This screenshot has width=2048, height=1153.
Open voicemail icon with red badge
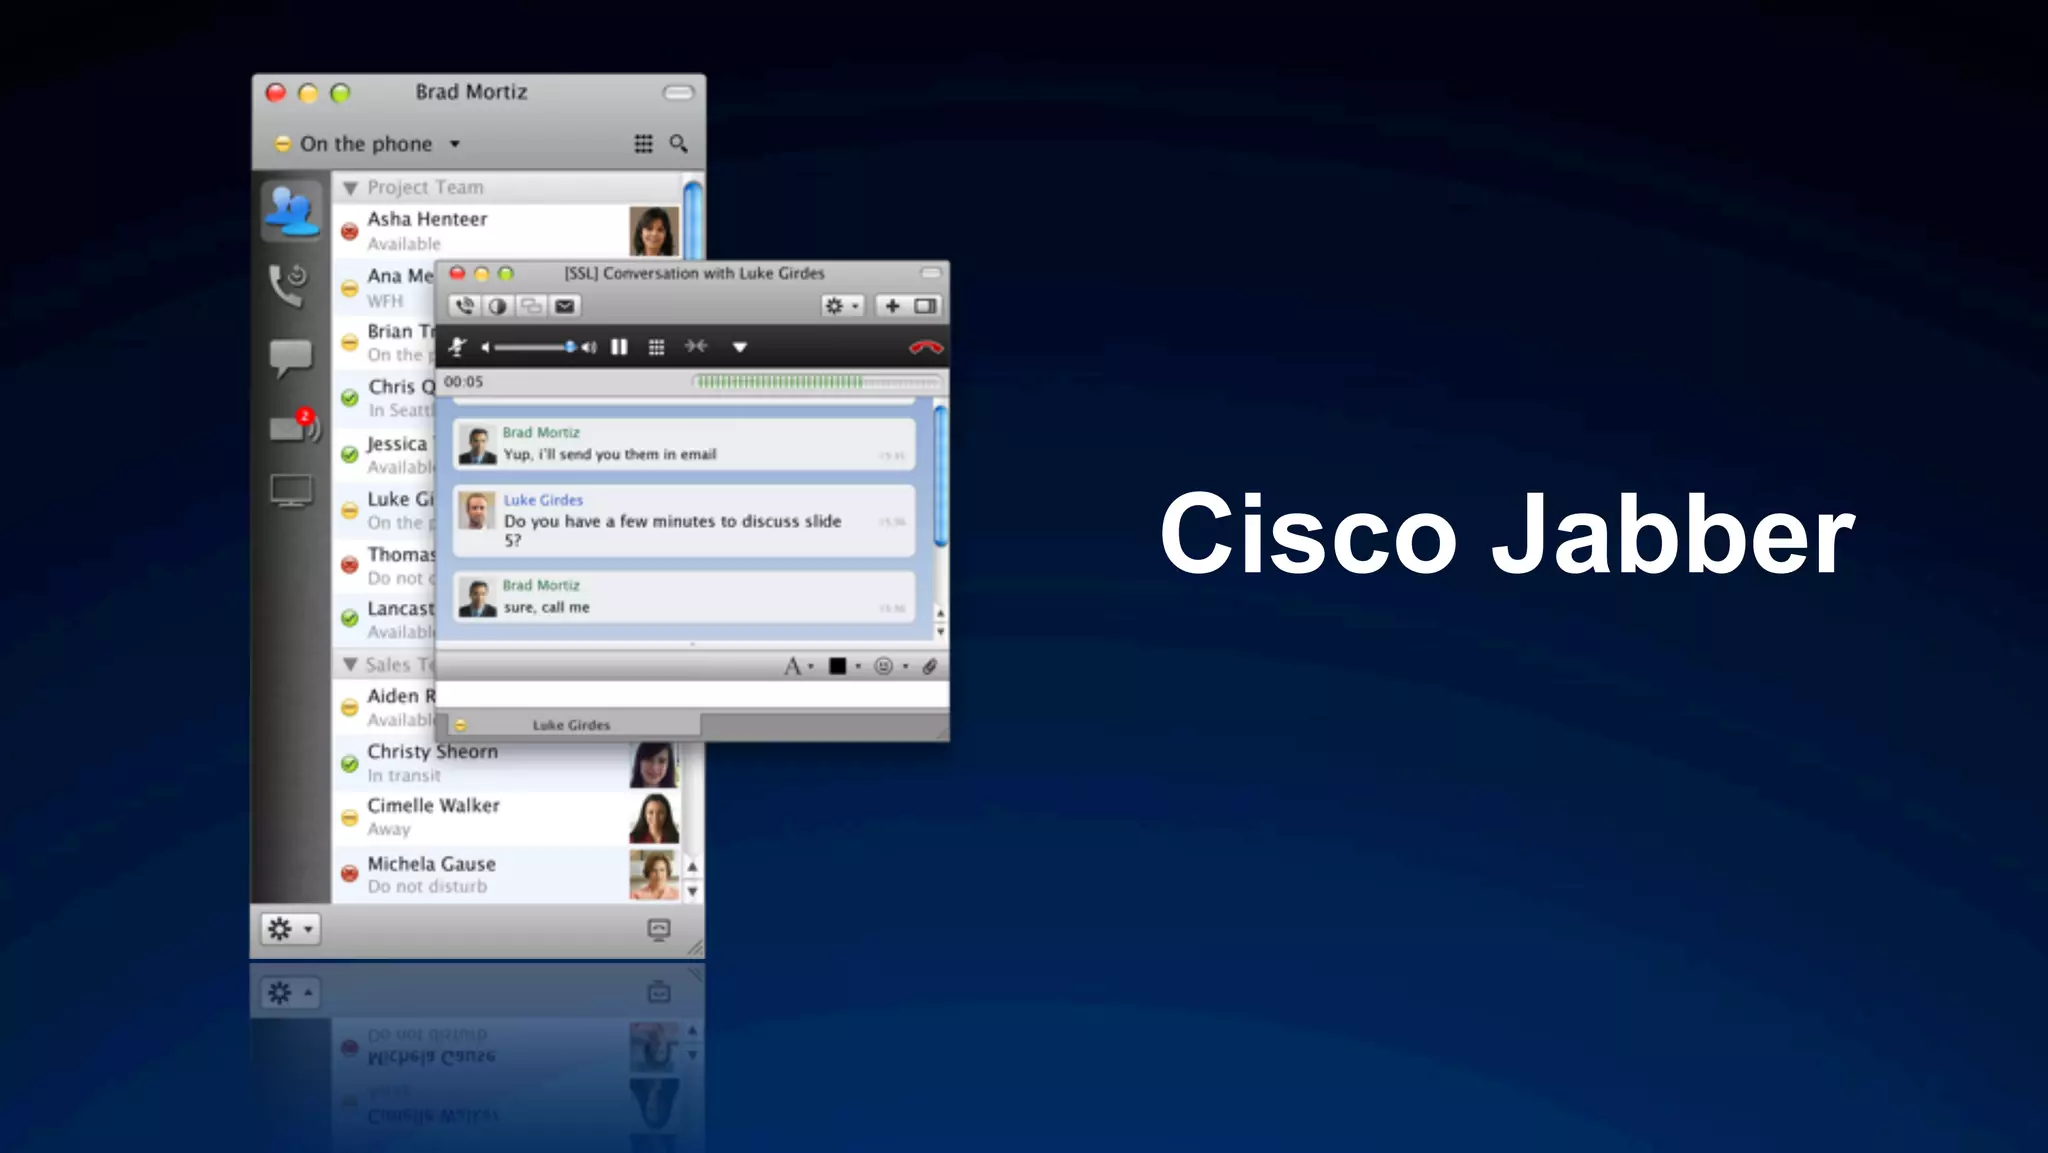(x=294, y=427)
